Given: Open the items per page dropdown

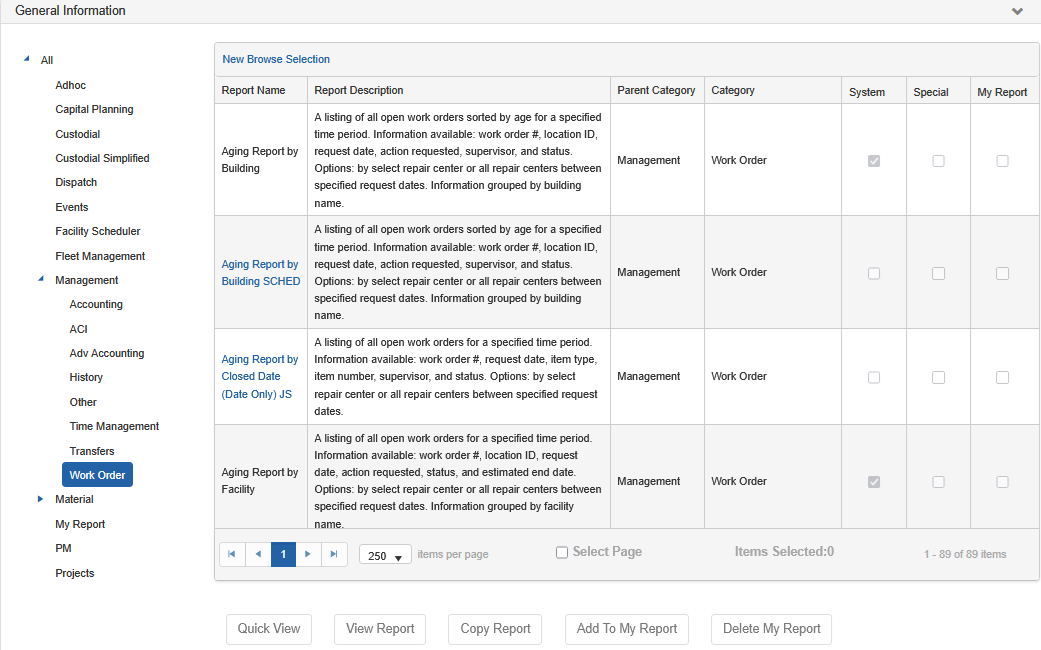Looking at the screenshot, I should [x=385, y=555].
